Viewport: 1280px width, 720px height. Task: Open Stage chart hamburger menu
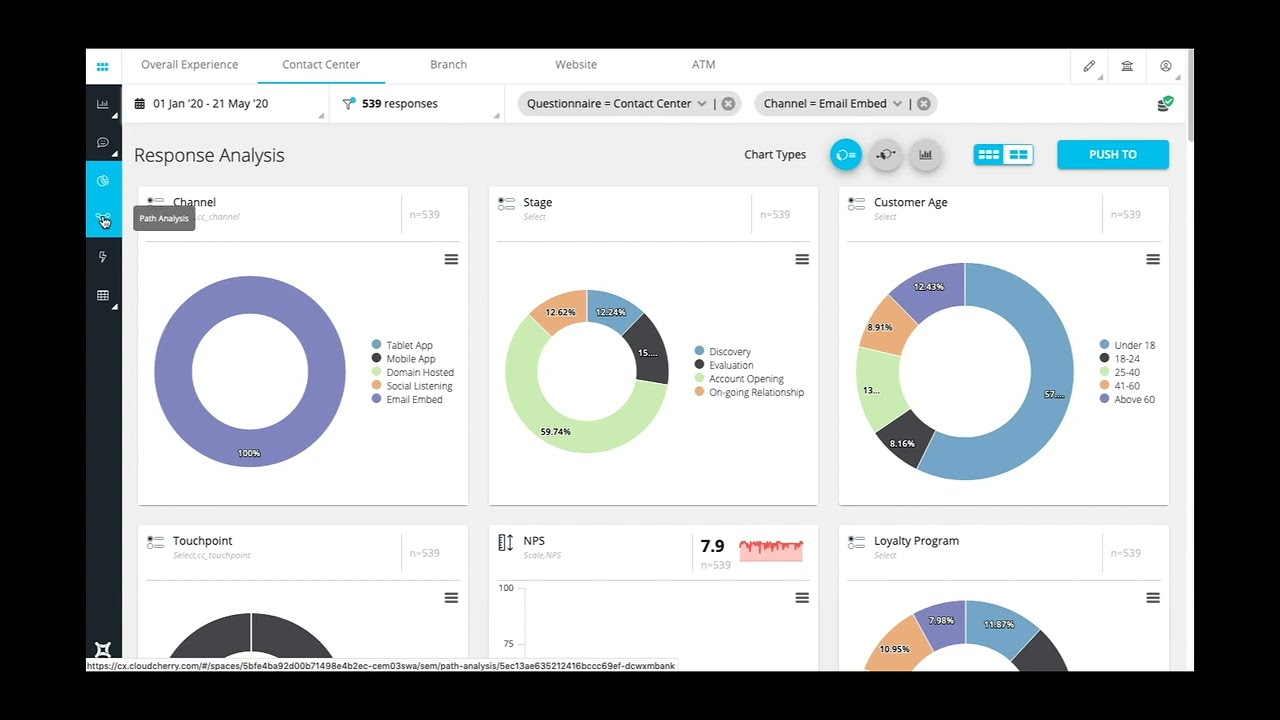coord(802,259)
